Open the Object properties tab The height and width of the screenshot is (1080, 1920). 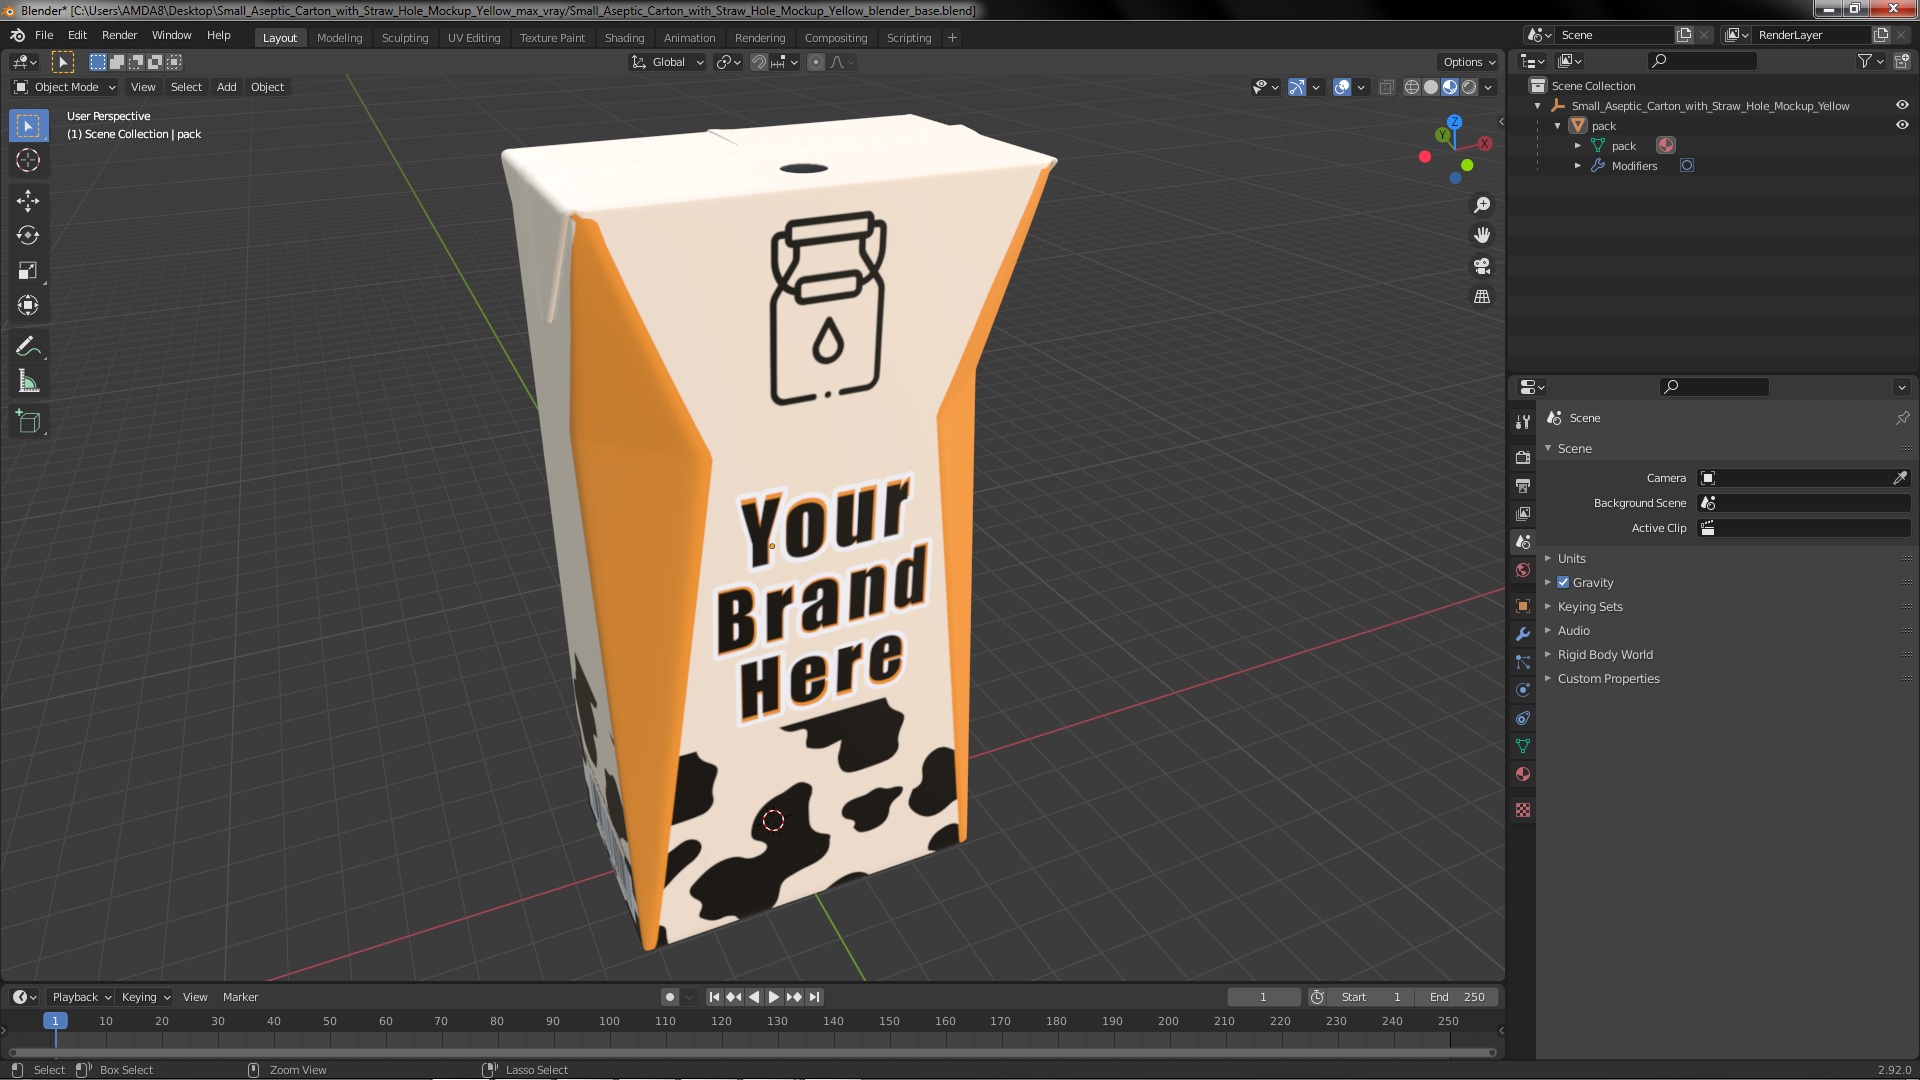(1523, 606)
